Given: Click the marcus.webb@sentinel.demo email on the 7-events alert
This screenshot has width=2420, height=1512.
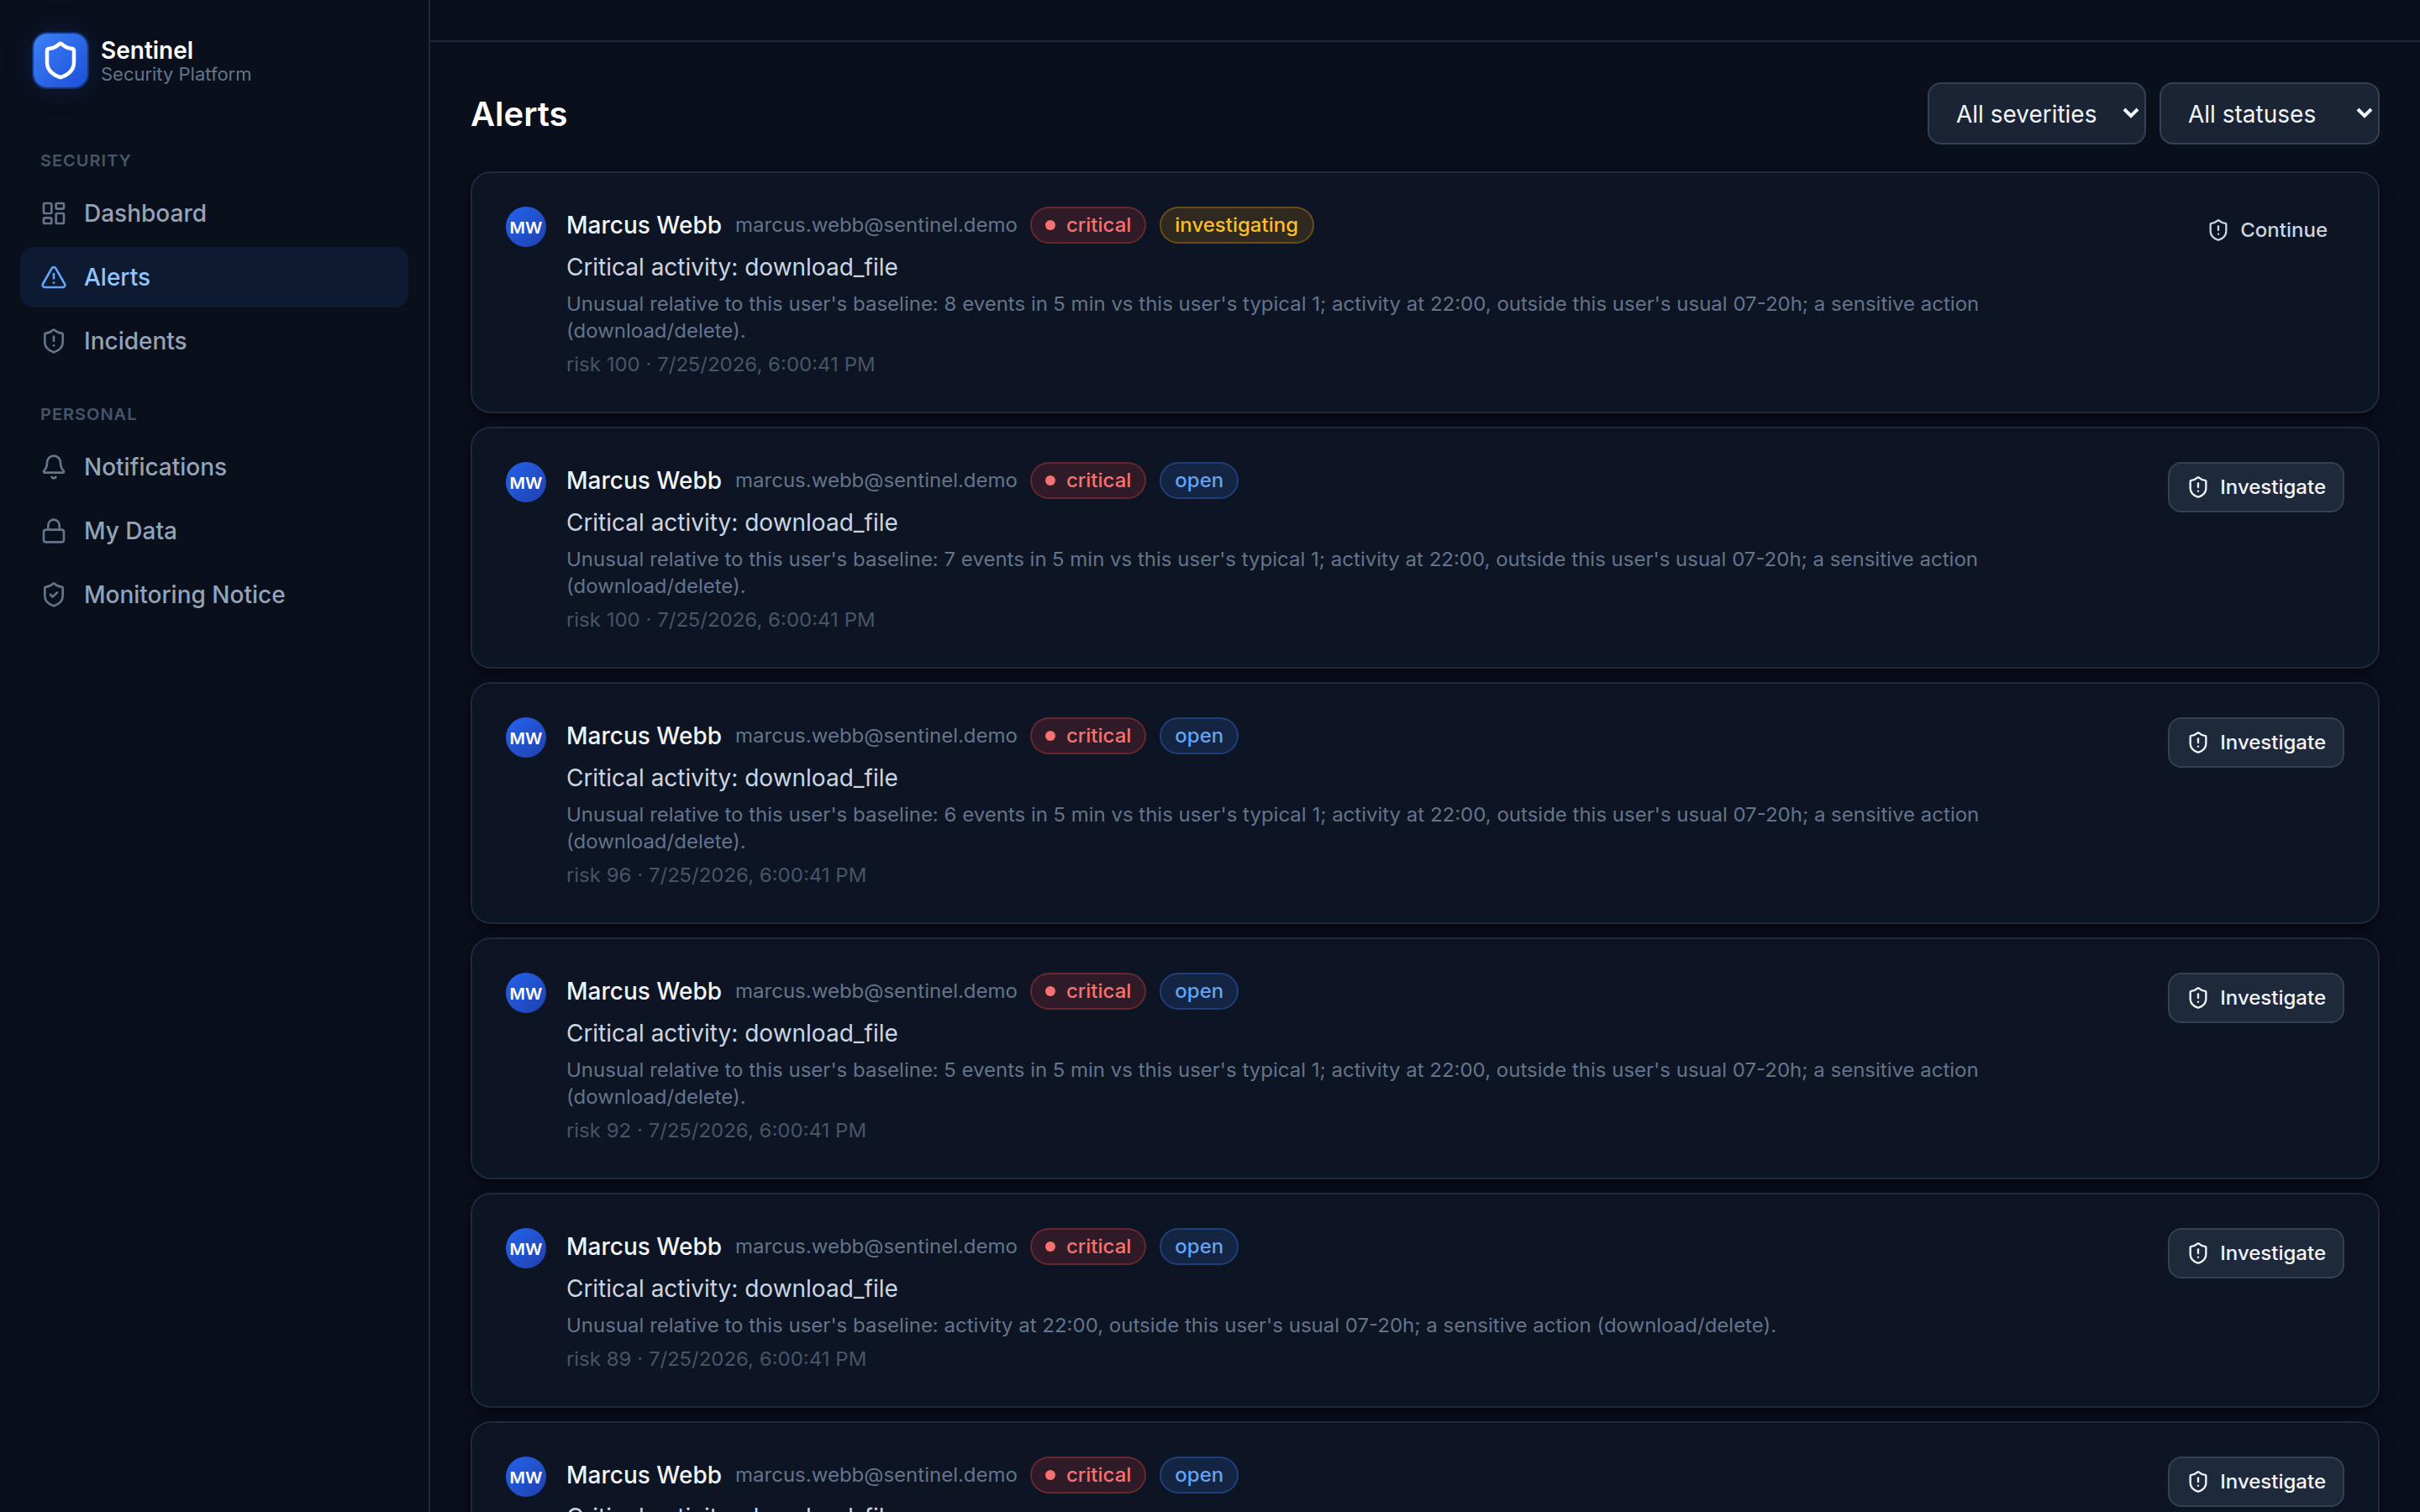Looking at the screenshot, I should (876, 481).
